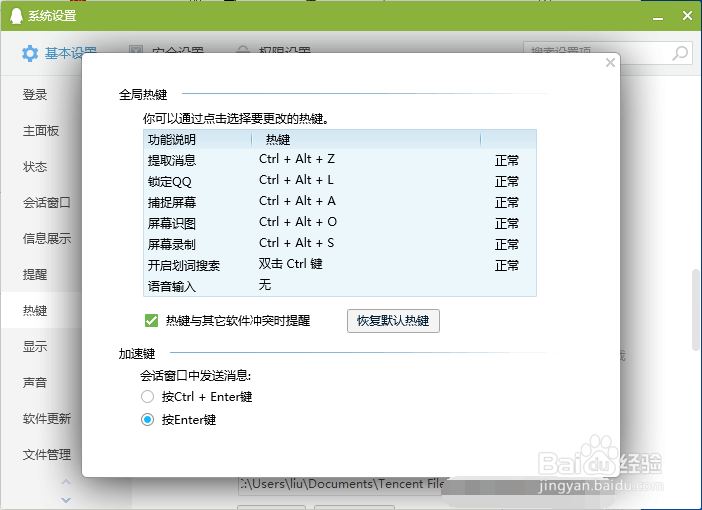Open the 提醒 sidebar item
This screenshot has width=702, height=510.
pos(35,274)
